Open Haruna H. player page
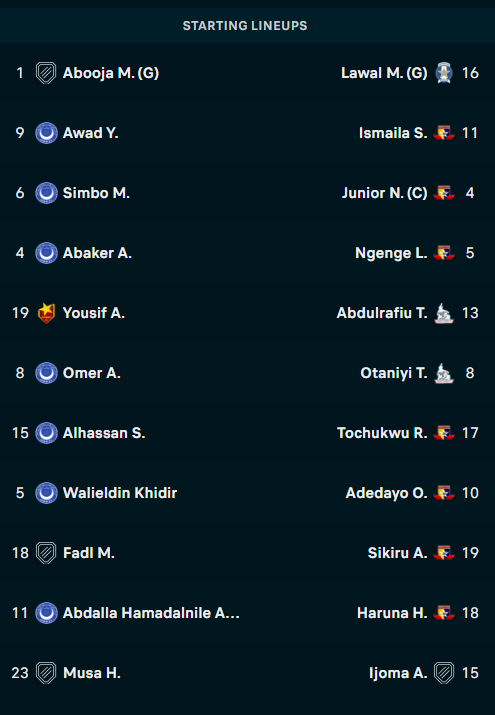The width and height of the screenshot is (495, 715). tap(392, 613)
